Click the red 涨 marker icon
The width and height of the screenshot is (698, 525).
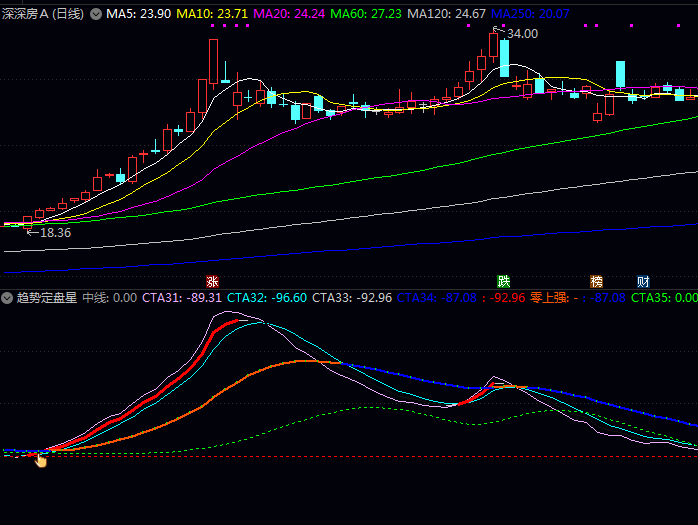coord(212,281)
